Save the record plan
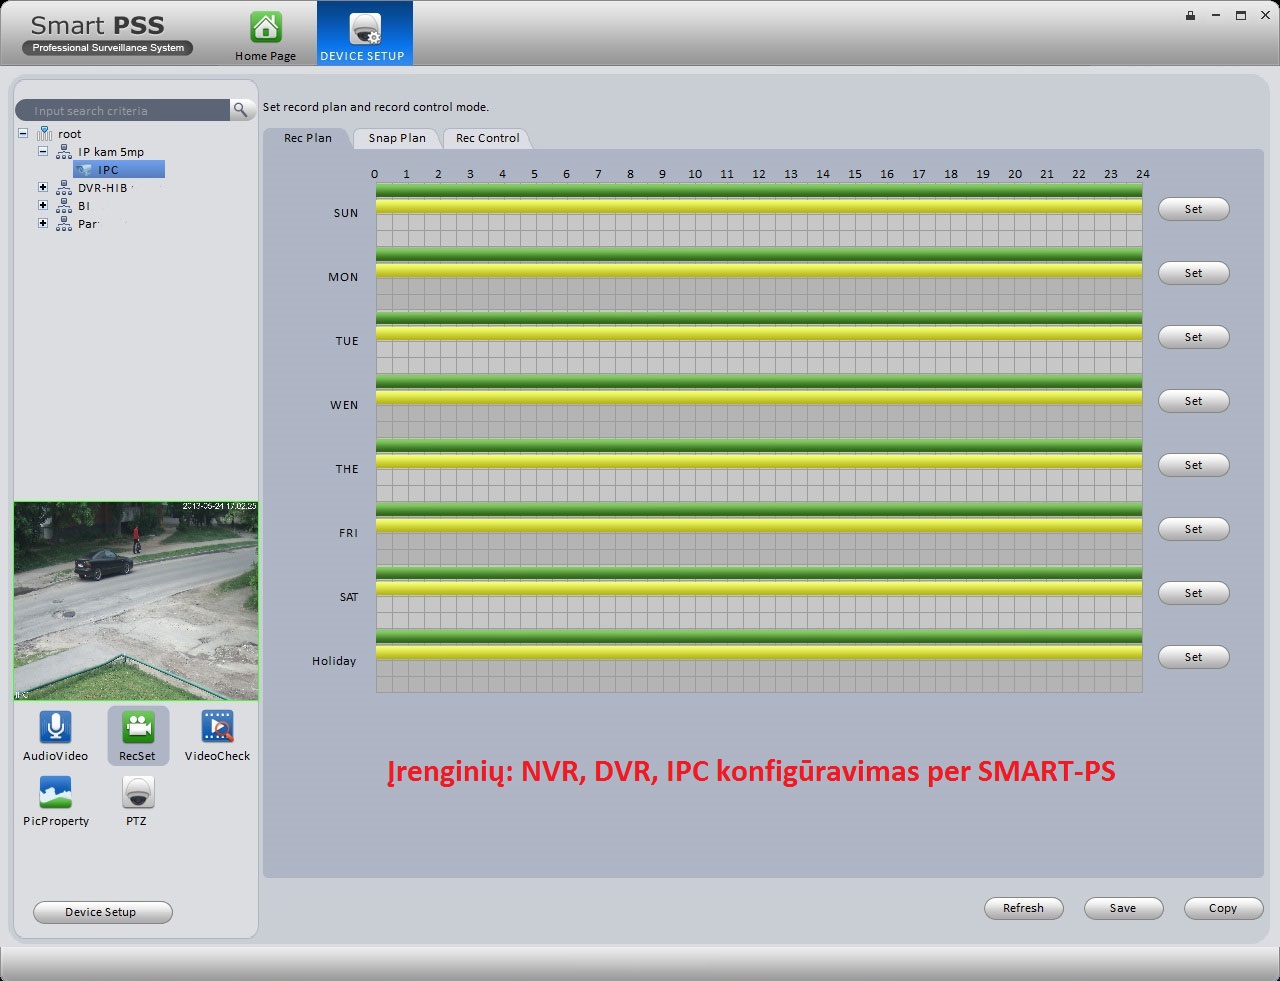This screenshot has width=1280, height=981. click(1123, 908)
